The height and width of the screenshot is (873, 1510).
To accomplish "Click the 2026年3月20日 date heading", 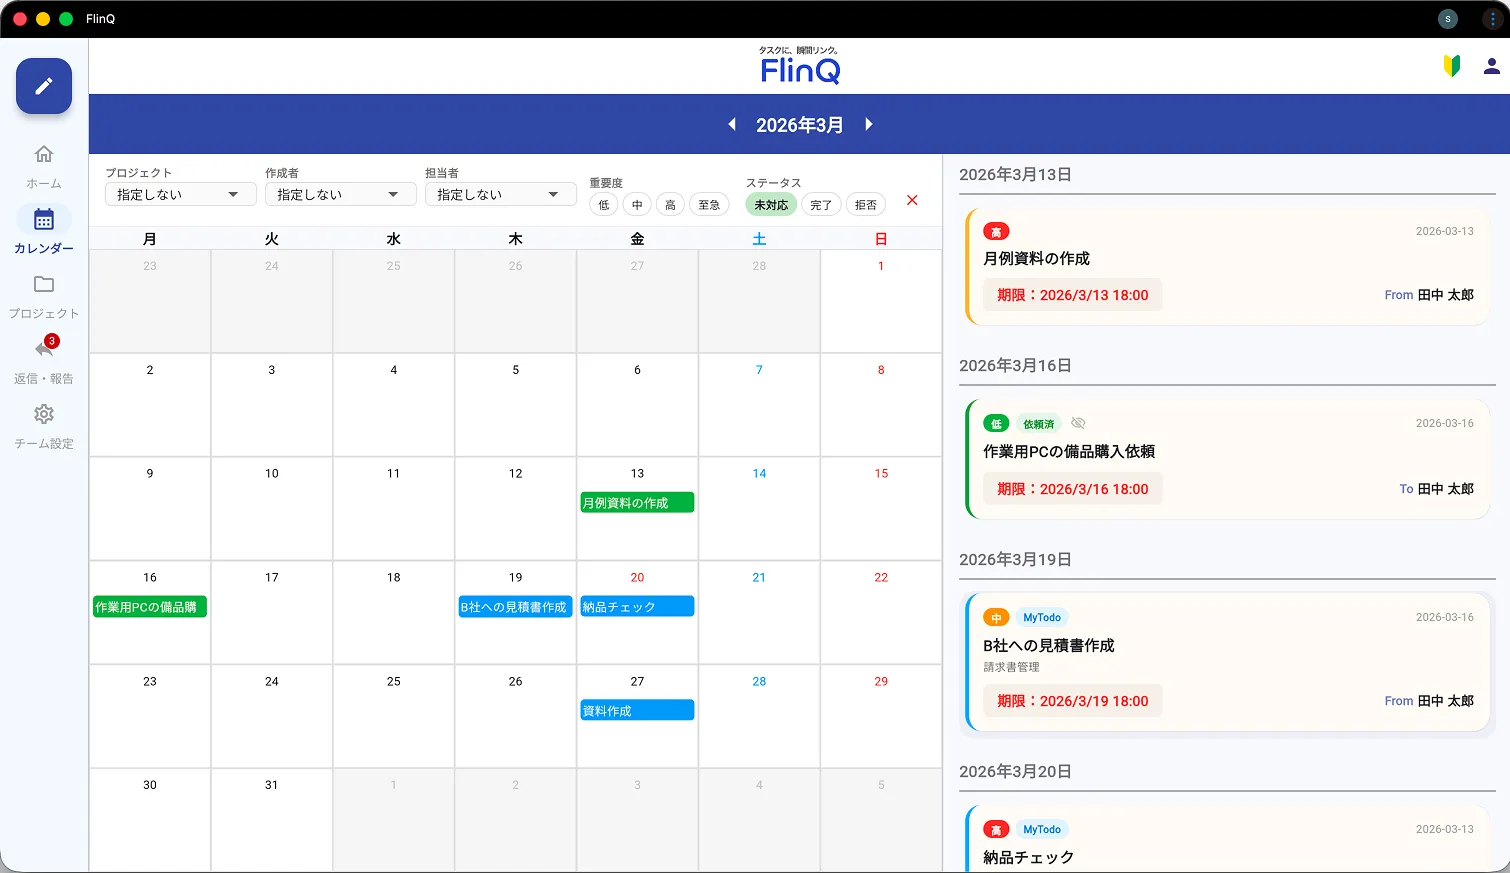I will click(1015, 772).
